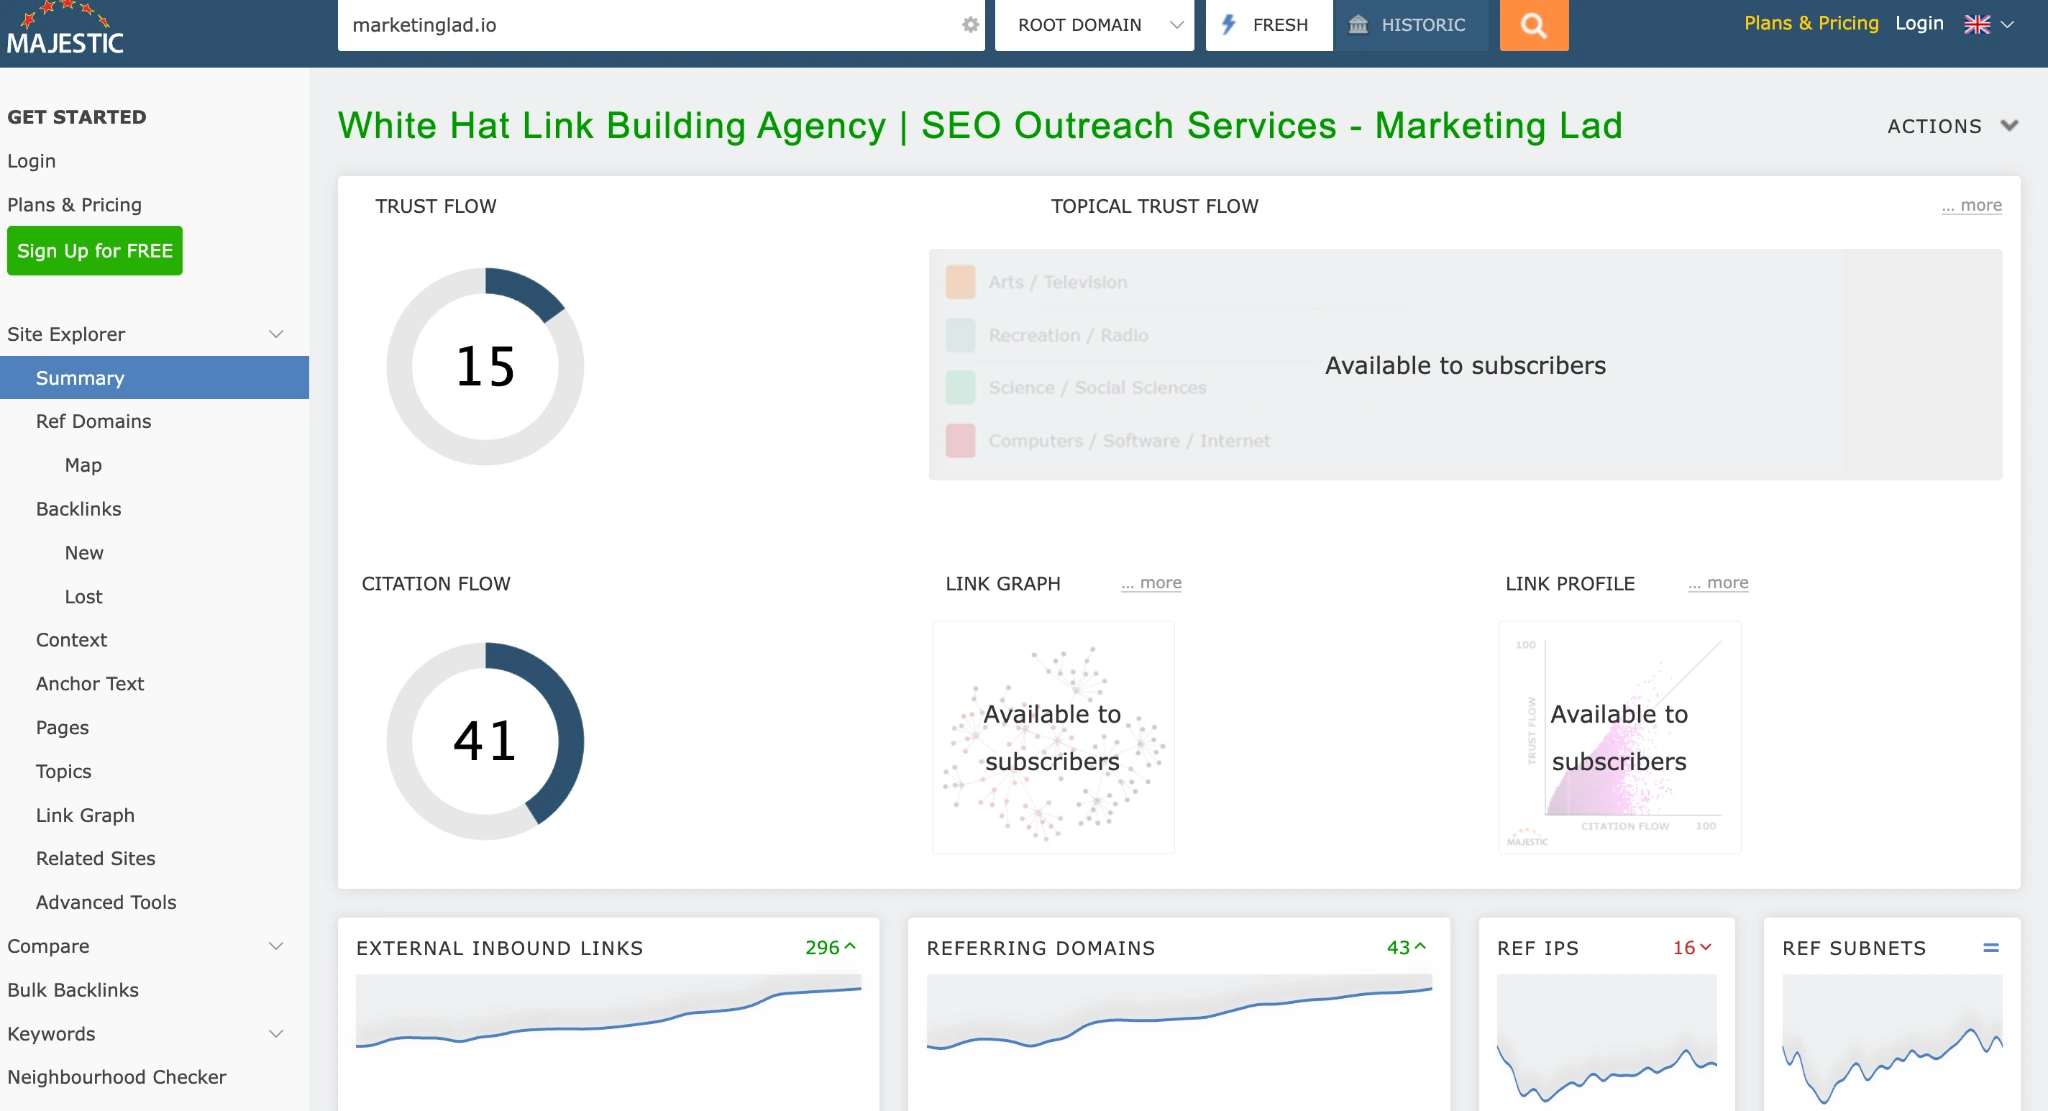
Task: Open Ref Domains in sidebar
Action: (x=93, y=422)
